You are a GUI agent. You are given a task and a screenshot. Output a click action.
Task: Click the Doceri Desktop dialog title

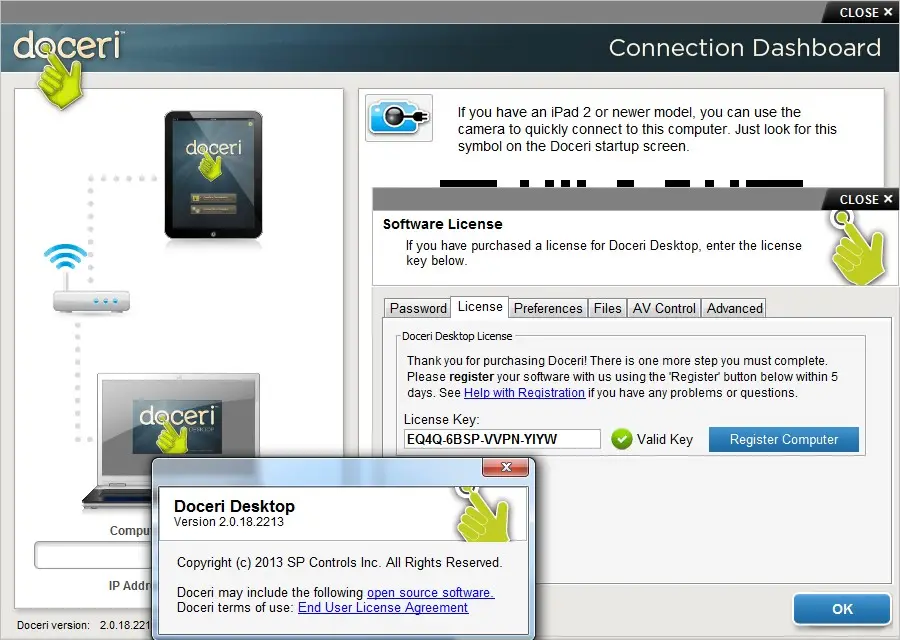pos(234,506)
